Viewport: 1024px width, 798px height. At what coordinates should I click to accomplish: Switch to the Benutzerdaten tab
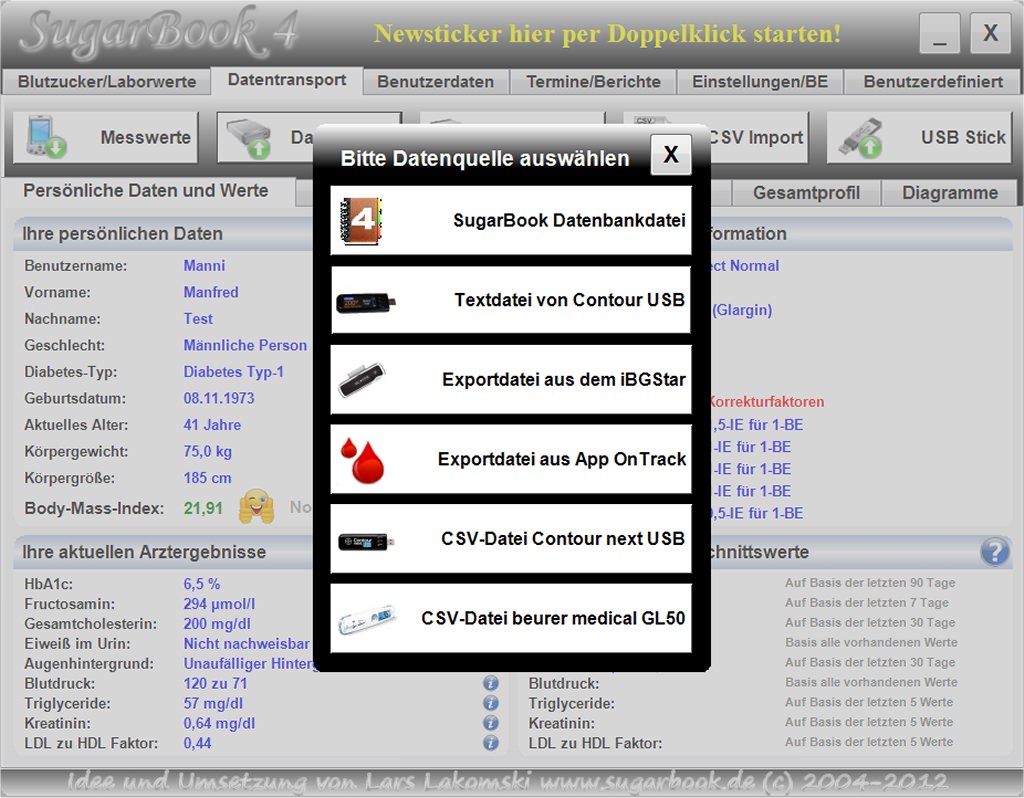pos(437,82)
